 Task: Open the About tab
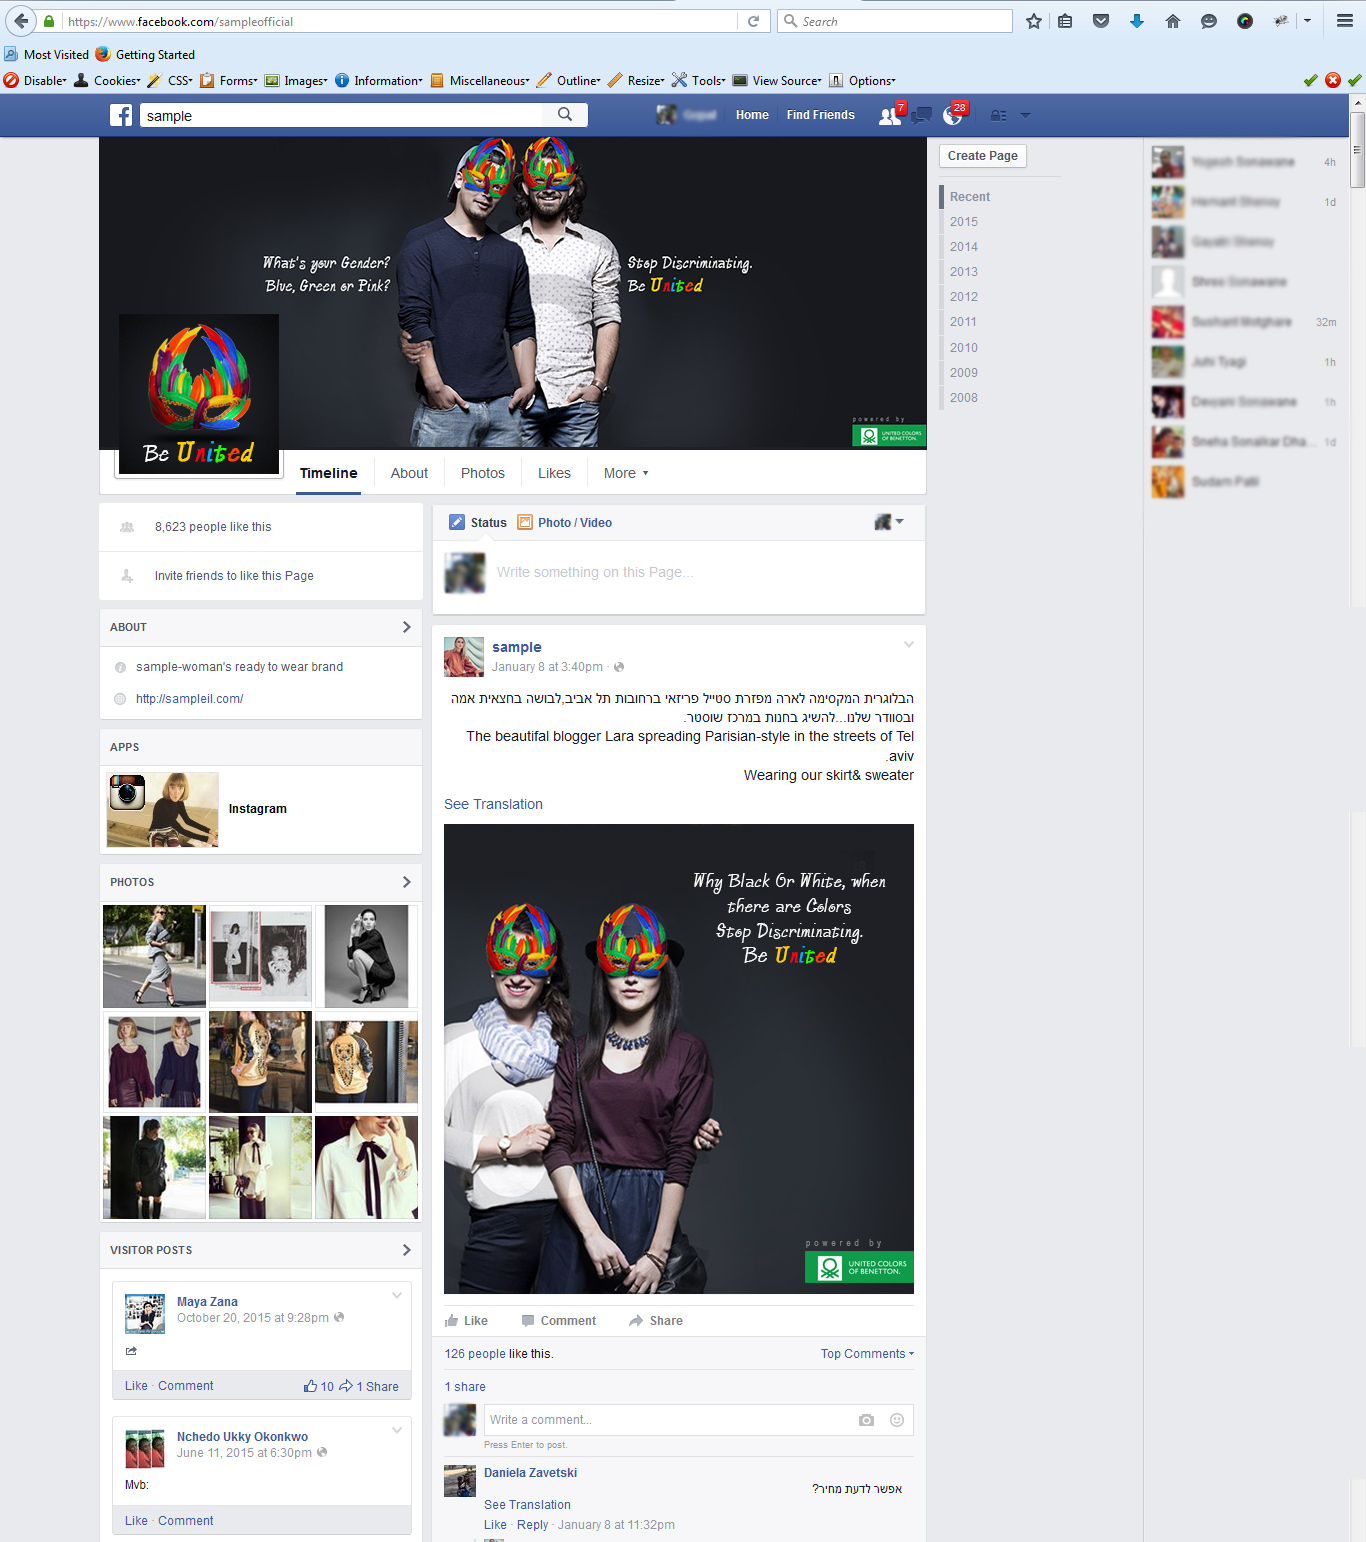409,473
